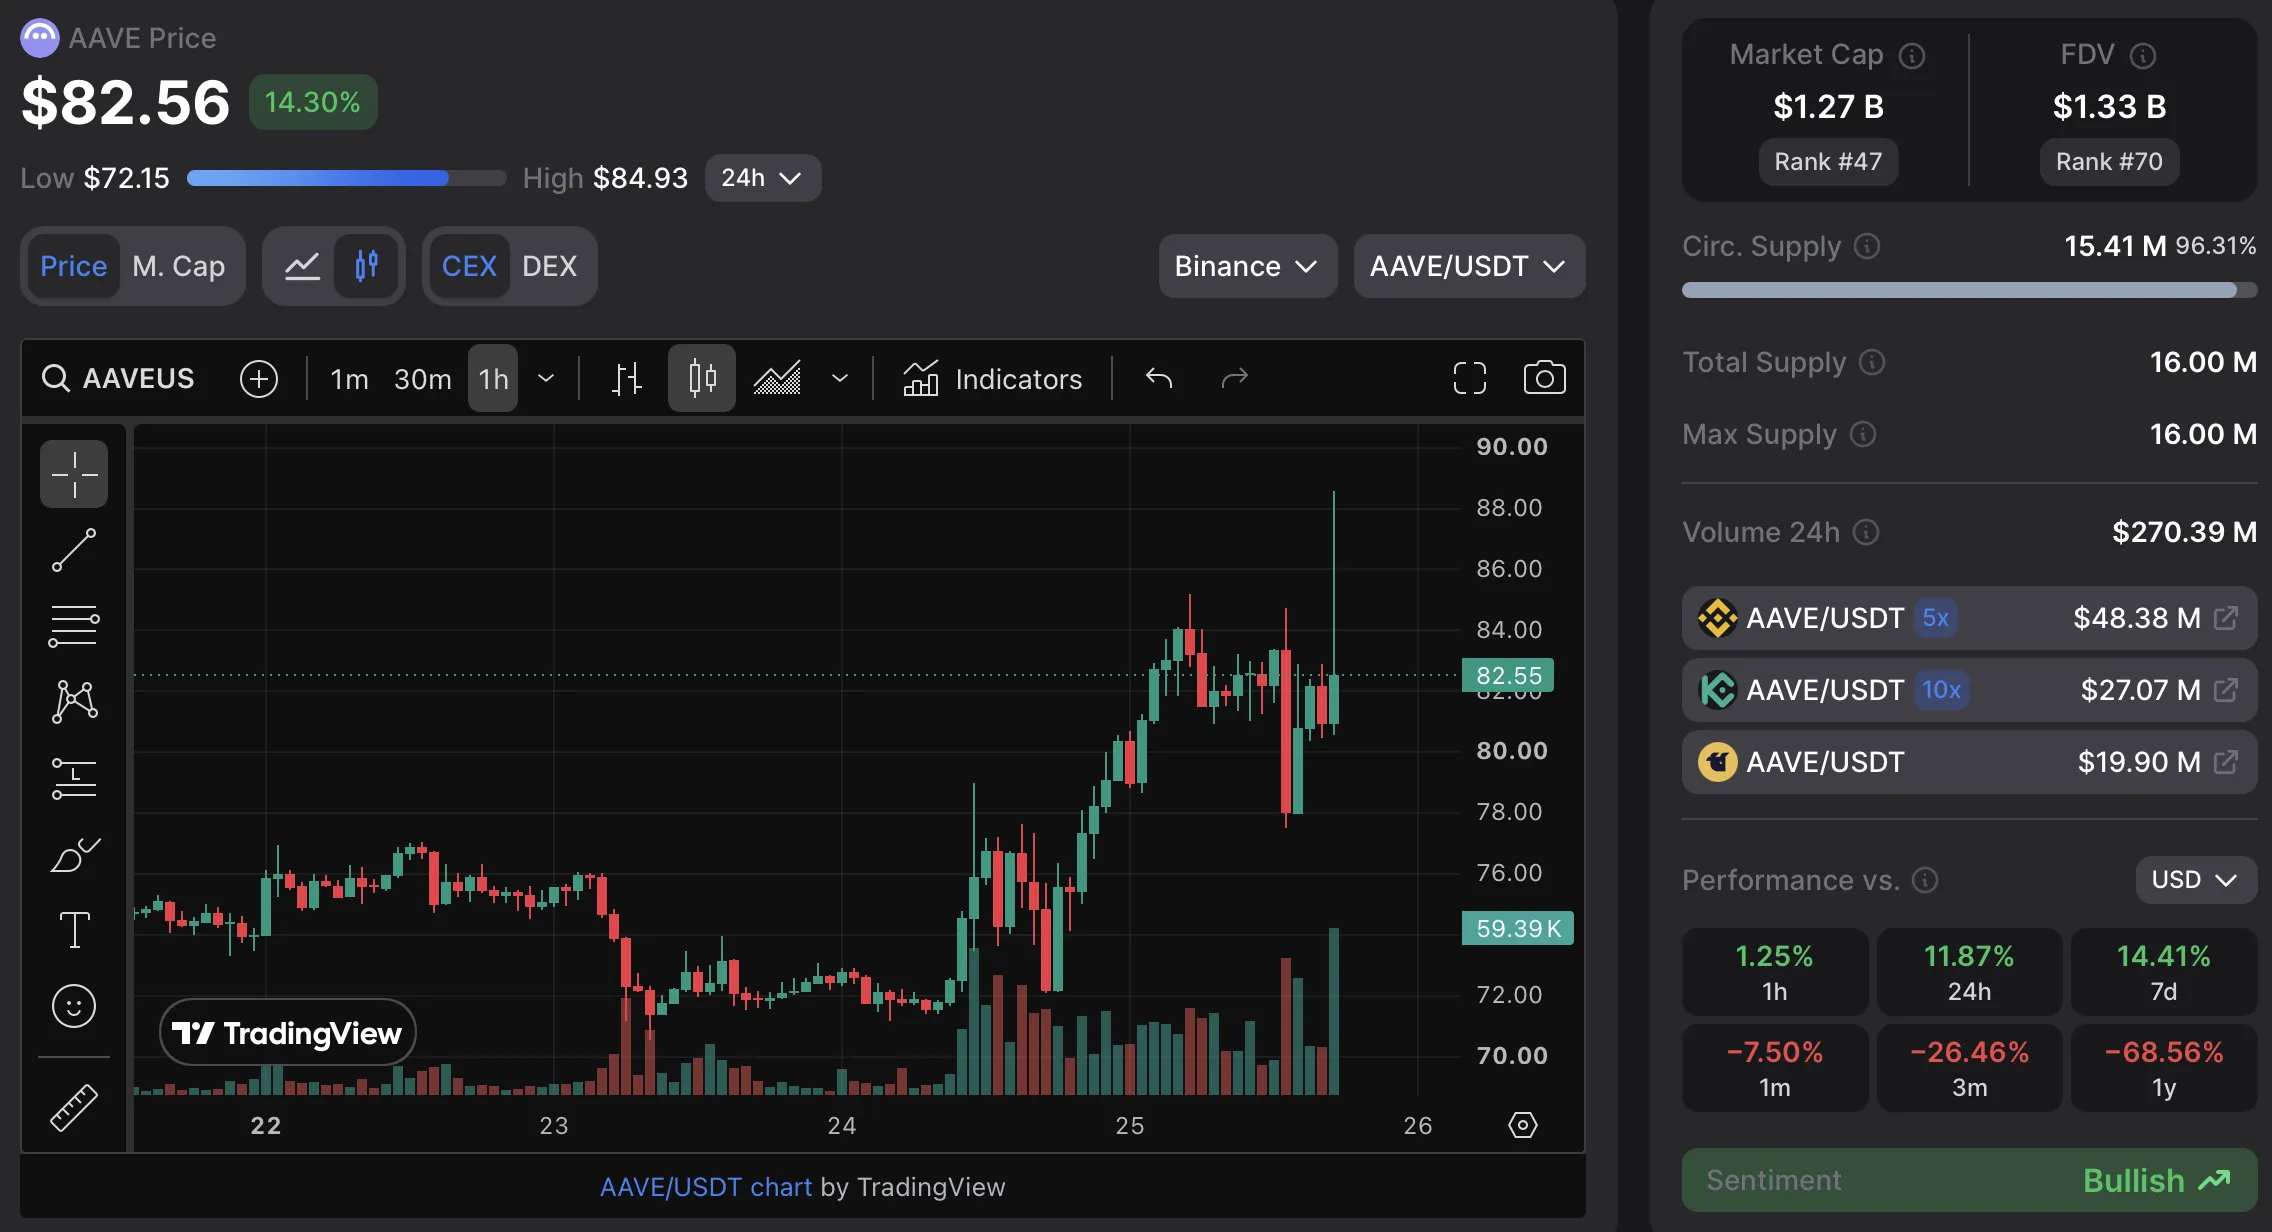Click the 82.55 current price label
Viewport: 2272px width, 1232px height.
[x=1508, y=675]
